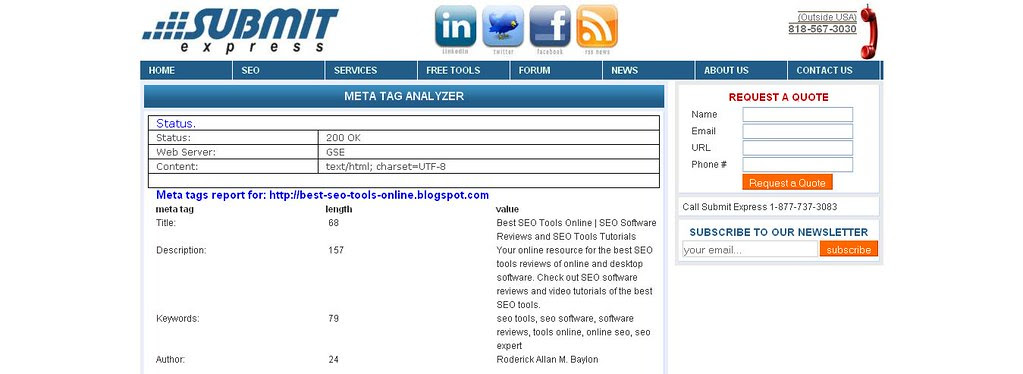Image resolution: width=1023 pixels, height=374 pixels.
Task: Click the 'meta tag' column header
Action: tap(174, 210)
